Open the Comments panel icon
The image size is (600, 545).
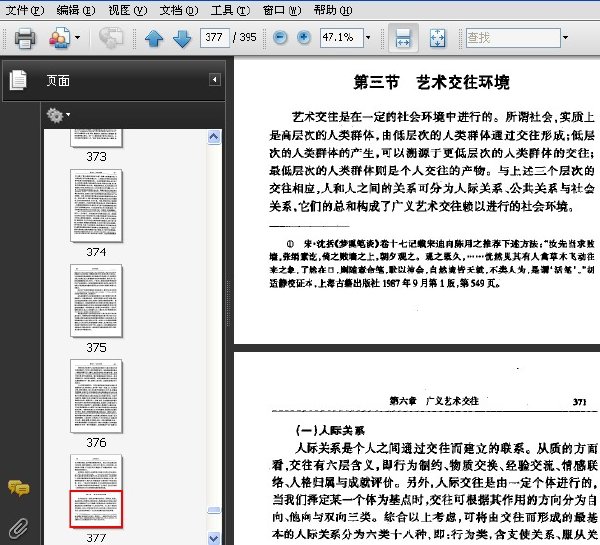coord(18,488)
